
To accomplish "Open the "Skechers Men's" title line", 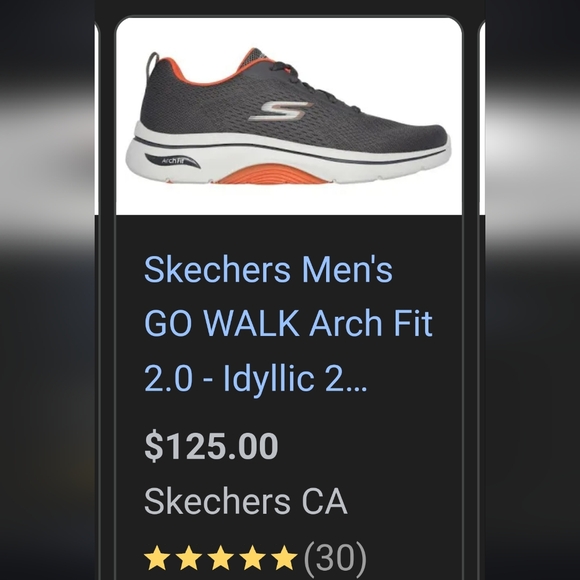I will click(268, 269).
